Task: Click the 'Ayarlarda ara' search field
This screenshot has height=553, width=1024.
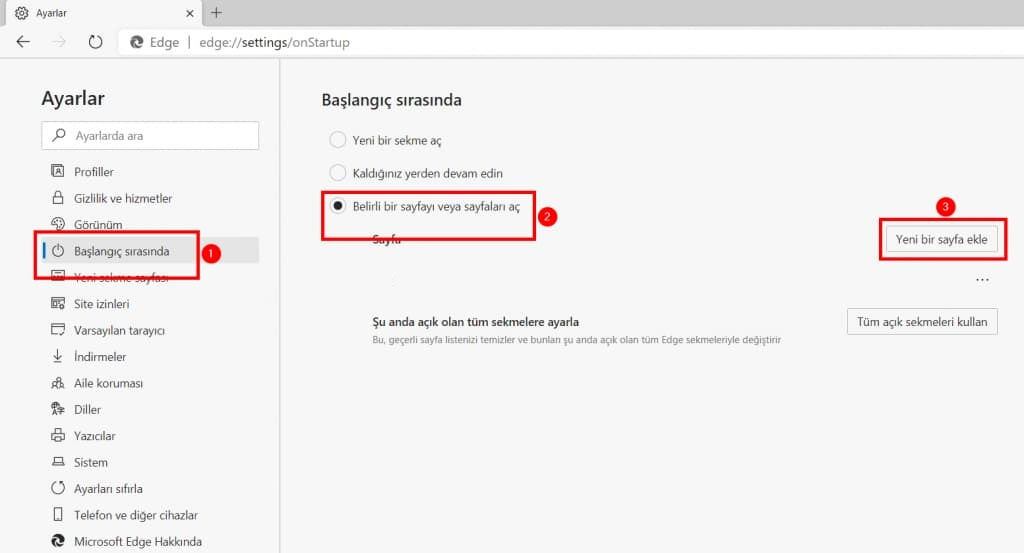Action: click(x=150, y=135)
